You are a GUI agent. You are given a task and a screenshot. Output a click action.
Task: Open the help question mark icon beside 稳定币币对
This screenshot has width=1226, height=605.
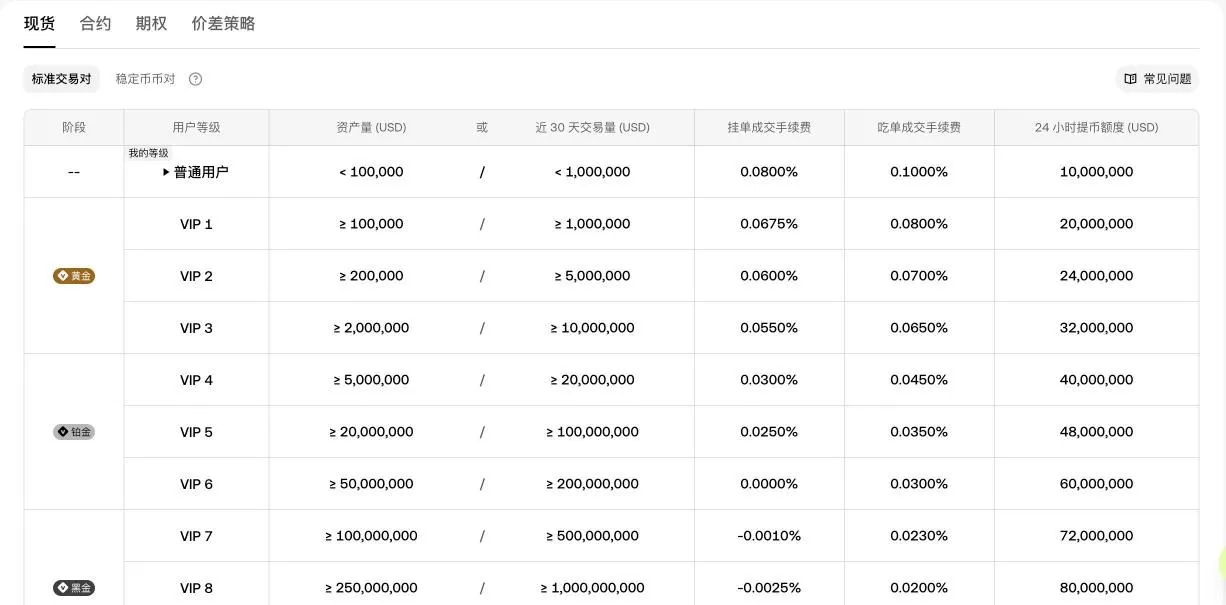pyautogui.click(x=196, y=79)
